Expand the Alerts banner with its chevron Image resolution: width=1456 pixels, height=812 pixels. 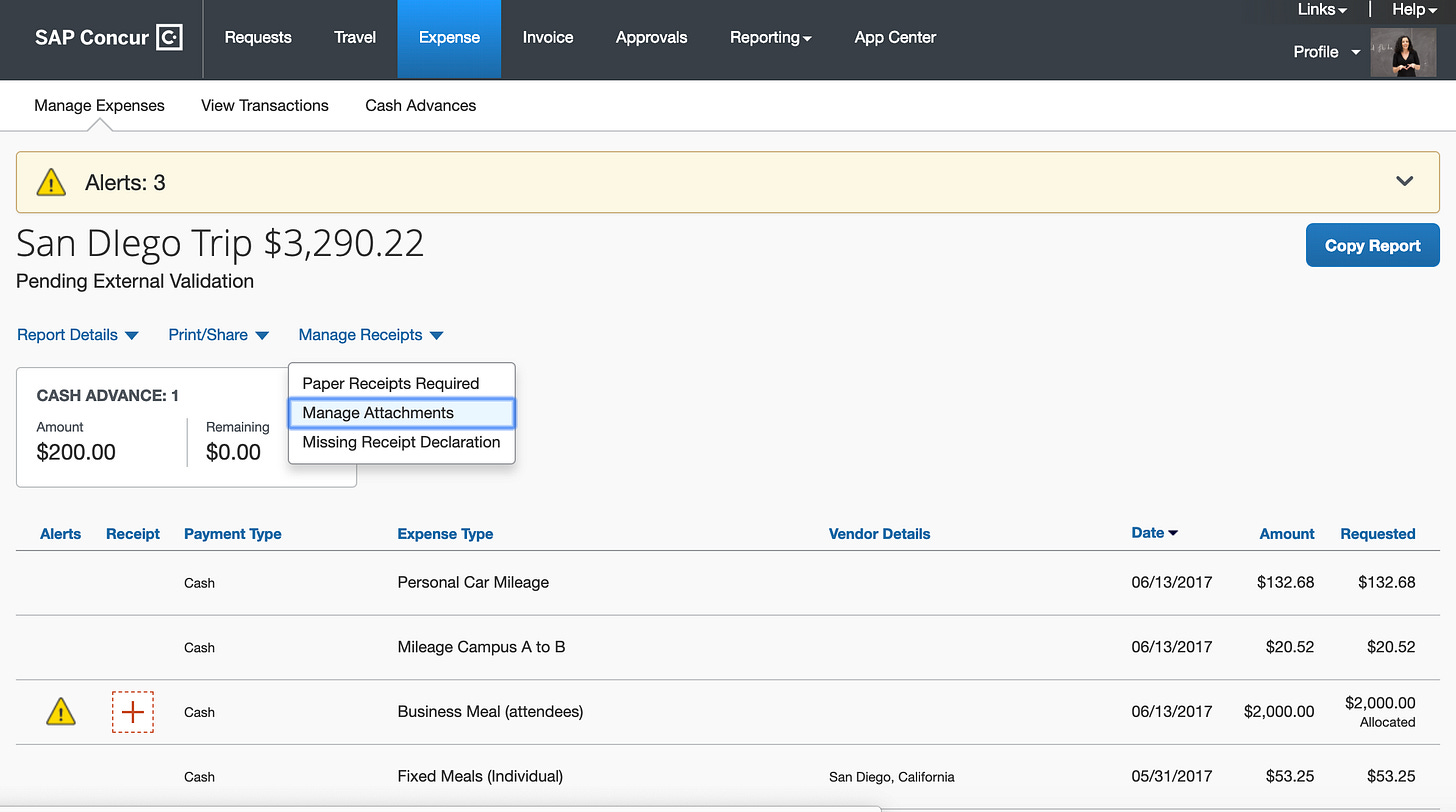pos(1404,181)
